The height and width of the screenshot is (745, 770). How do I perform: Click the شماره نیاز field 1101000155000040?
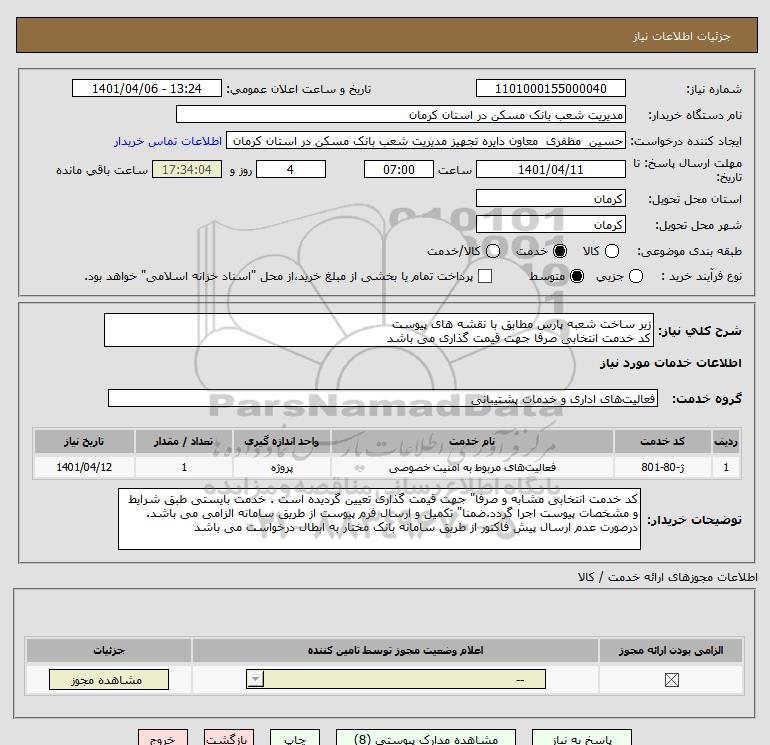[550, 88]
